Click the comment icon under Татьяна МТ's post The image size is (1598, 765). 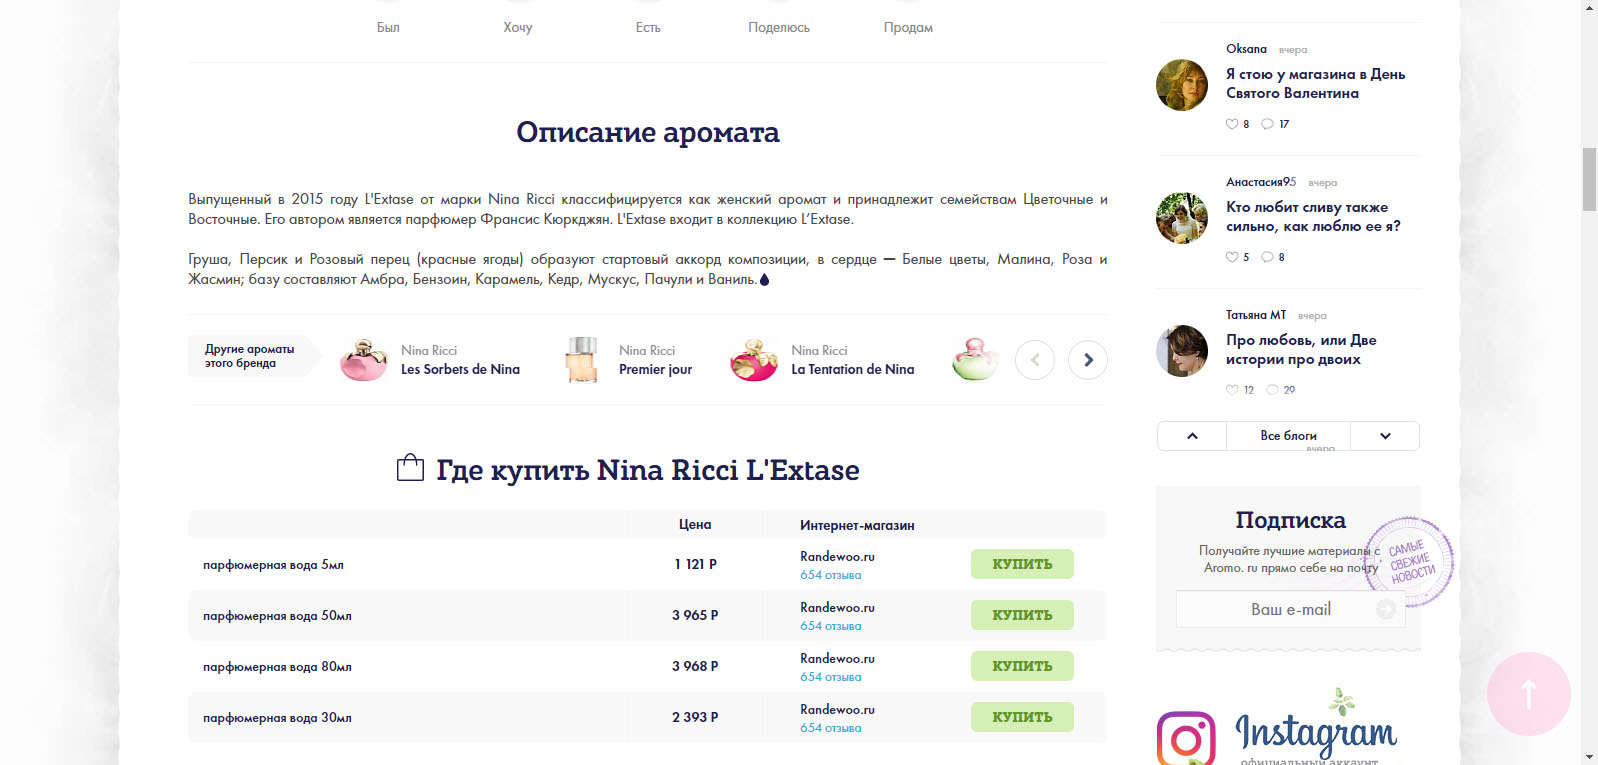[x=1272, y=390]
